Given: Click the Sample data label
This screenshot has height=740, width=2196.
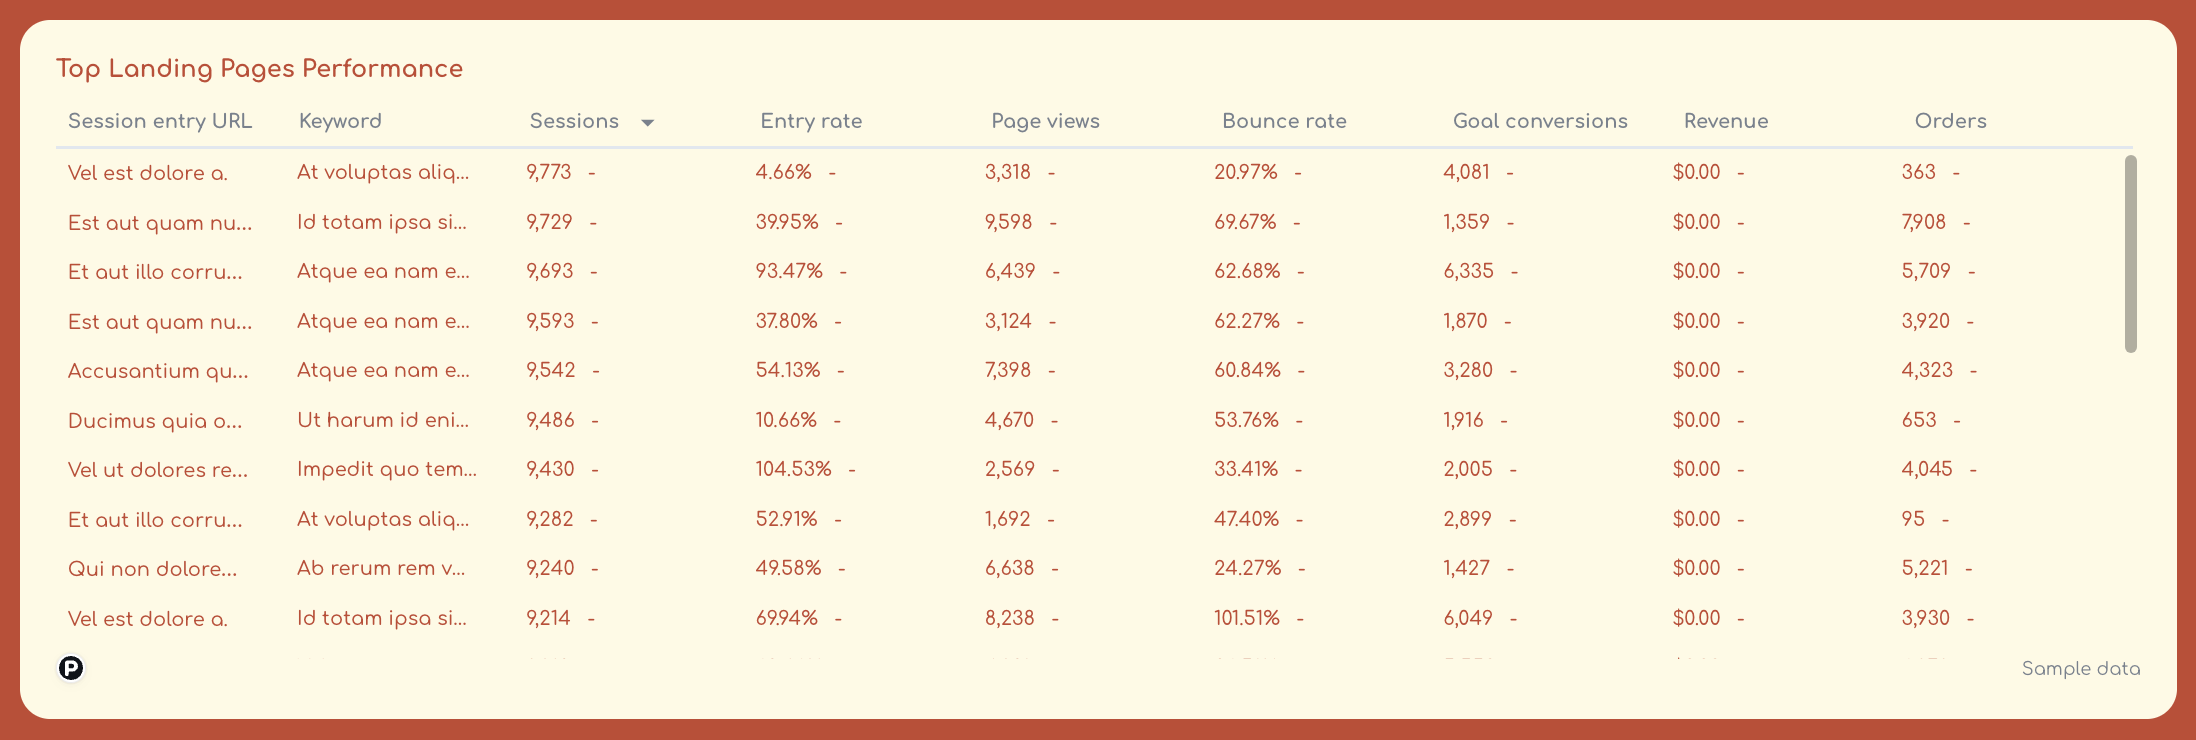Looking at the screenshot, I should (2080, 668).
